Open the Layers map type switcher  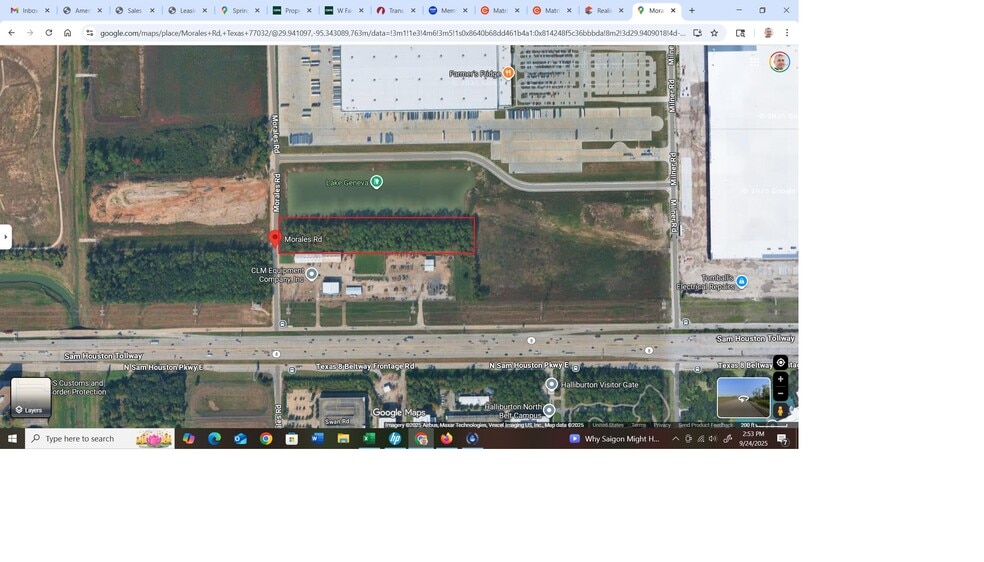pyautogui.click(x=31, y=397)
